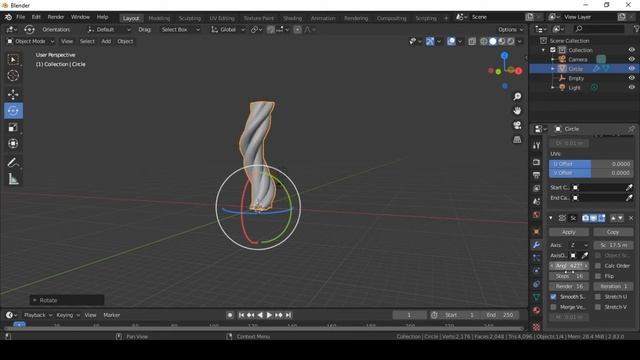Open the Scene properties tab

[x=536, y=201]
